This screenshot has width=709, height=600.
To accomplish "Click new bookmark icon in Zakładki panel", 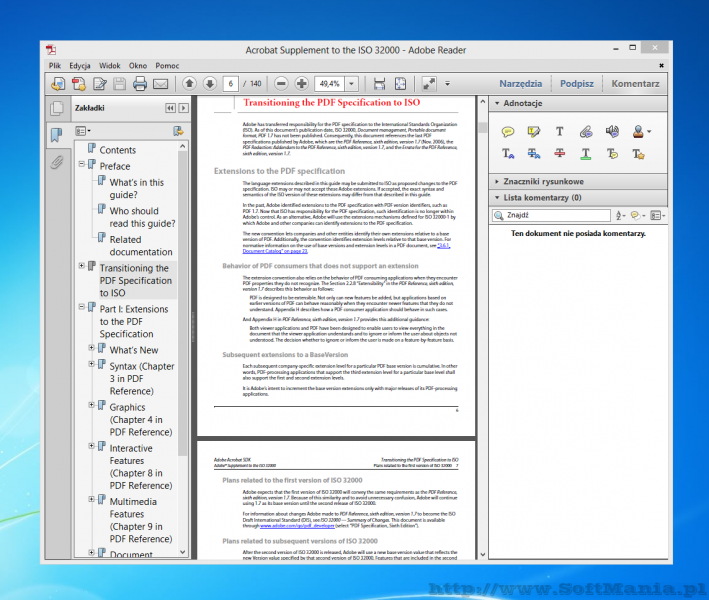I will (x=178, y=131).
